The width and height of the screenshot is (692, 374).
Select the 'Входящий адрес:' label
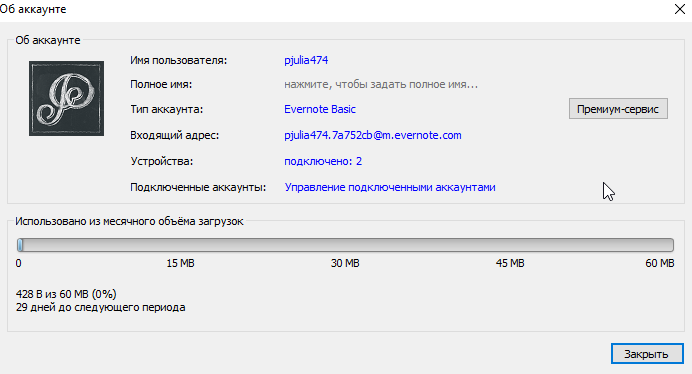pyautogui.click(x=174, y=135)
